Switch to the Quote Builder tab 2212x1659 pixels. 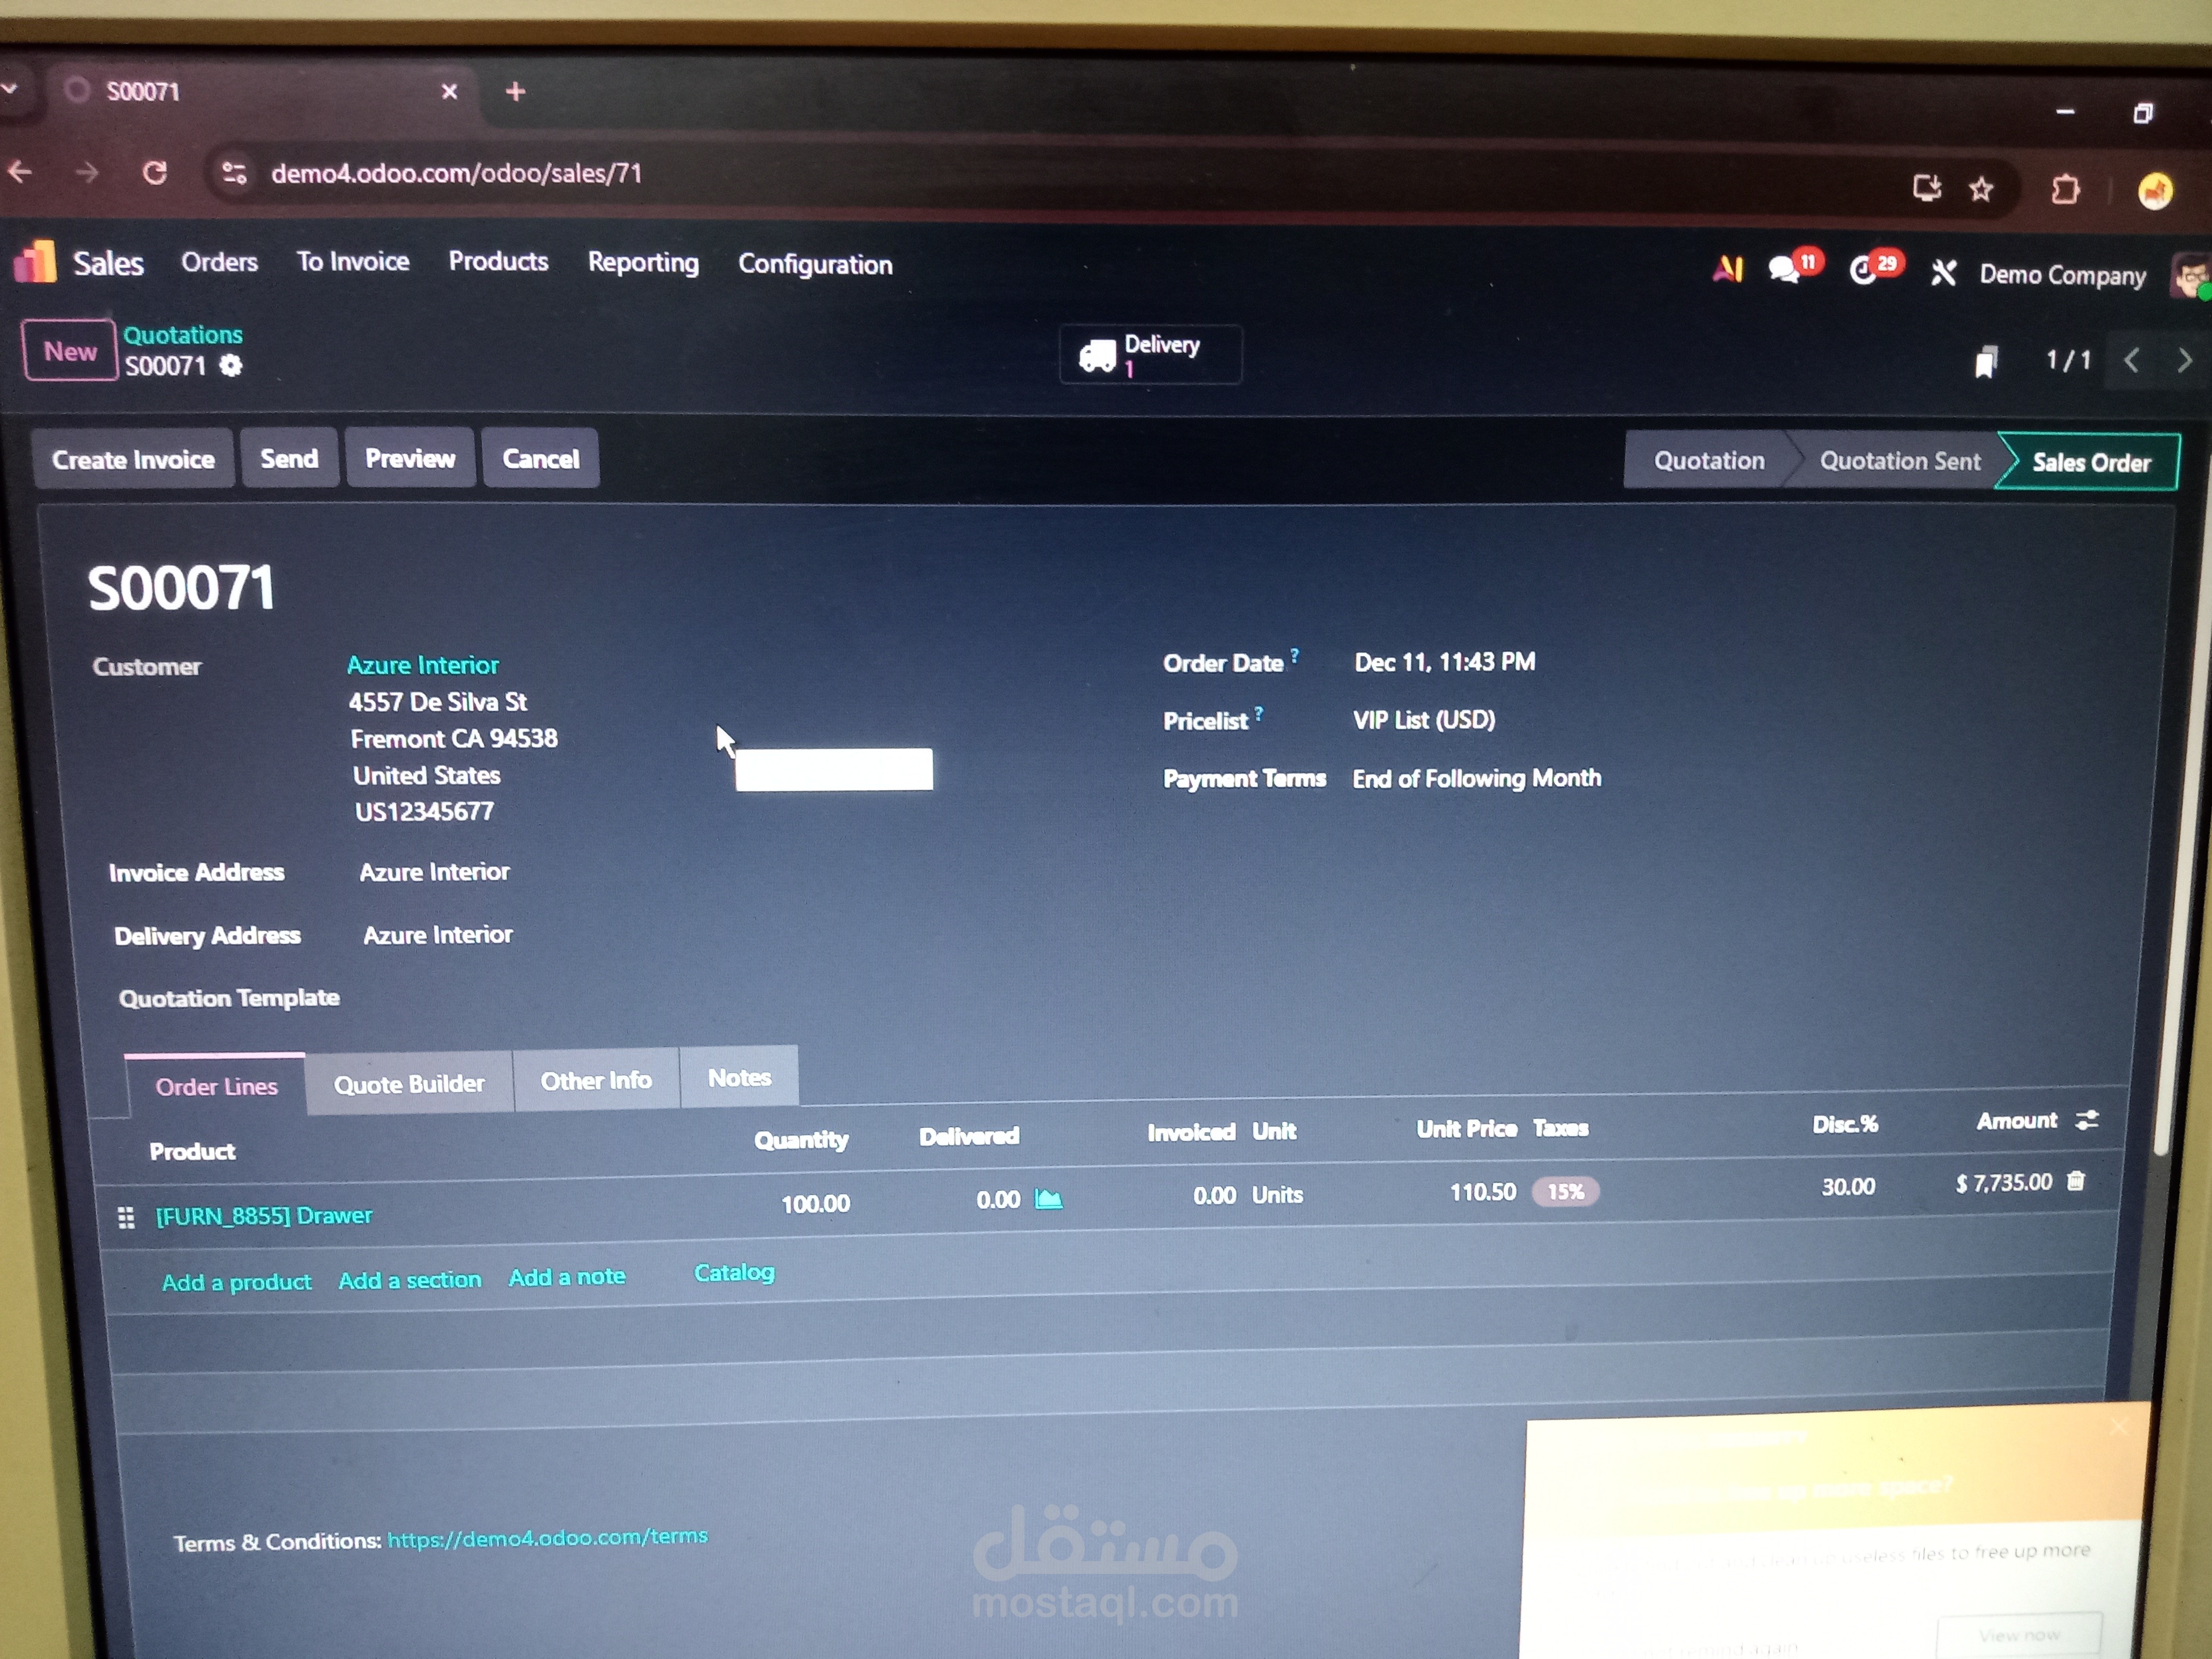click(x=409, y=1084)
